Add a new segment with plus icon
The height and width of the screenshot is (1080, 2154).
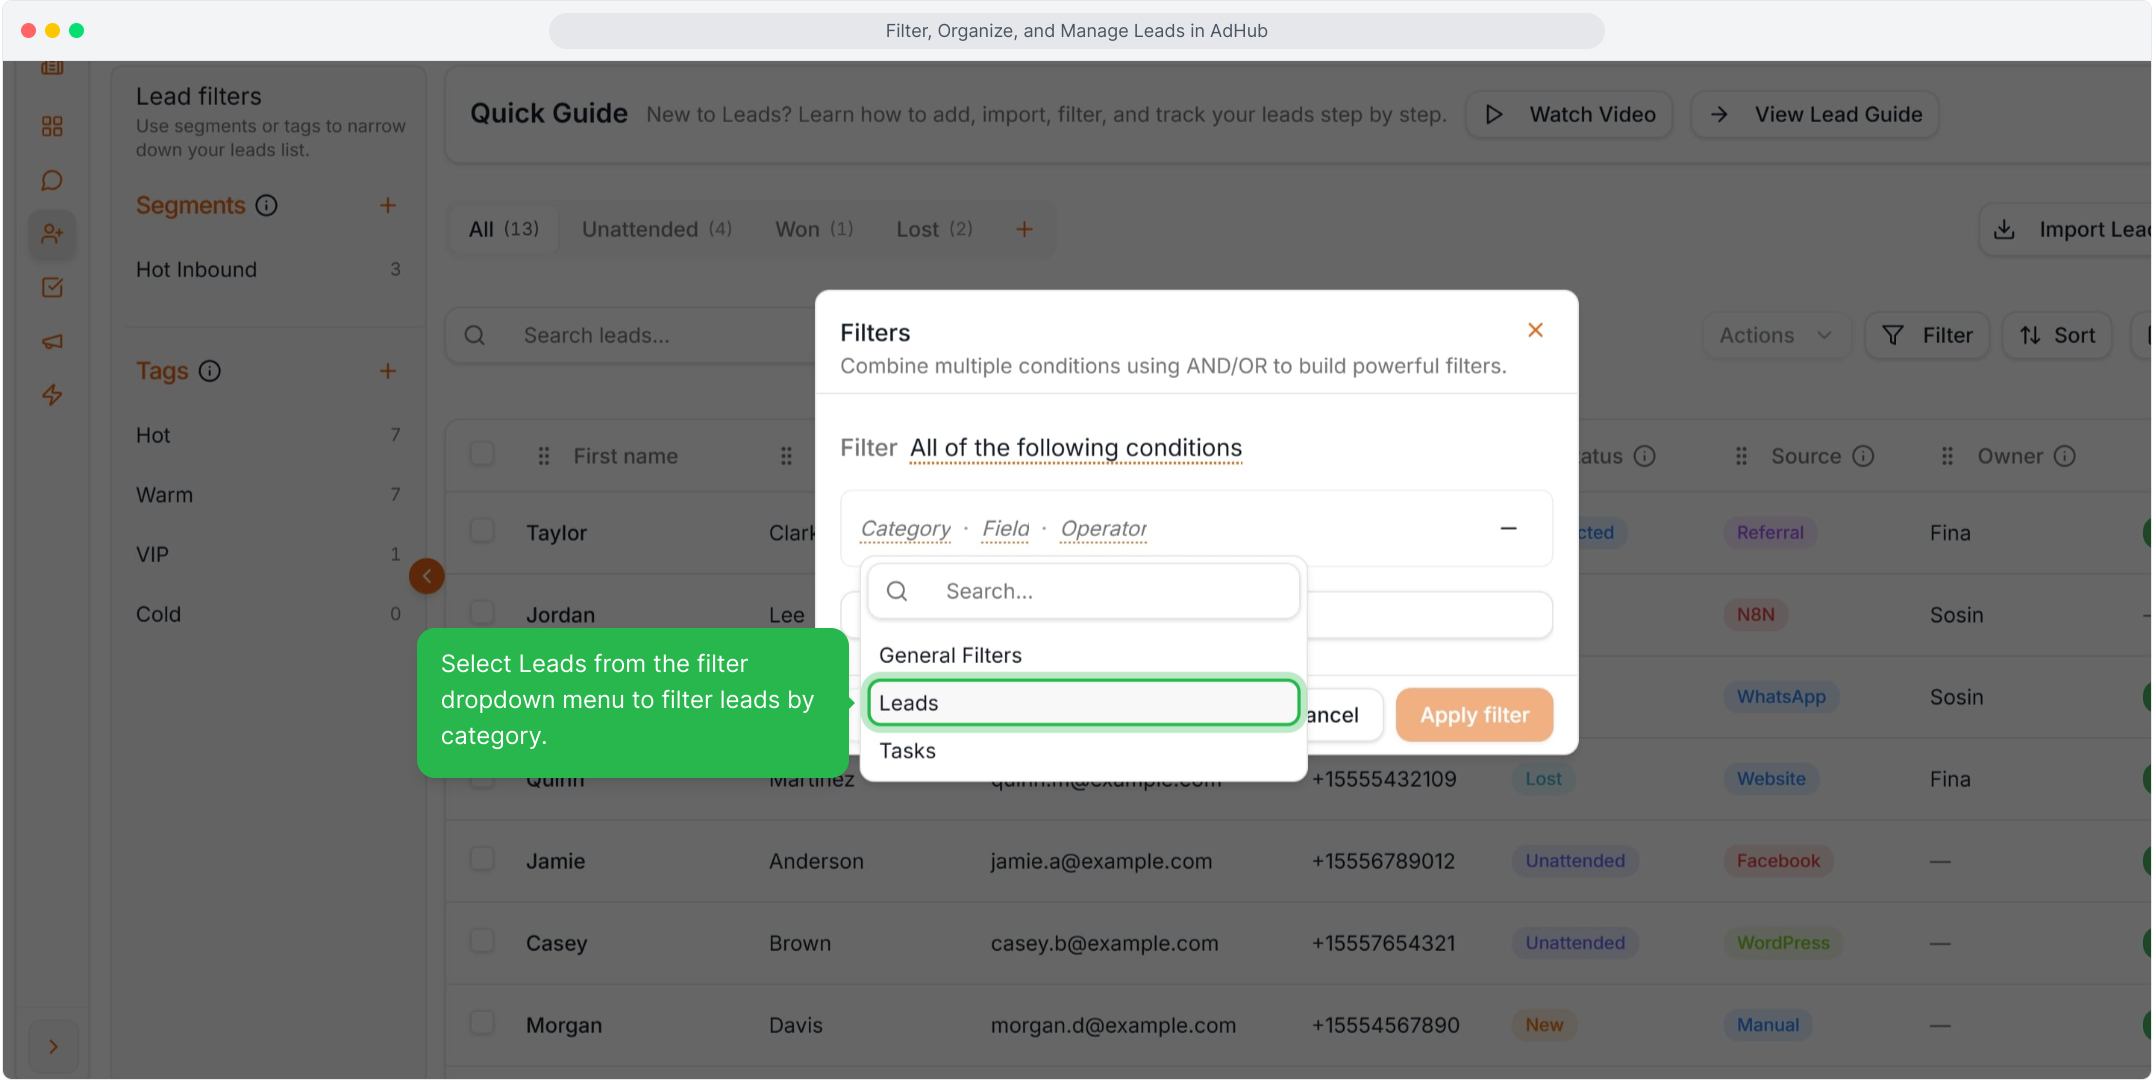(388, 205)
